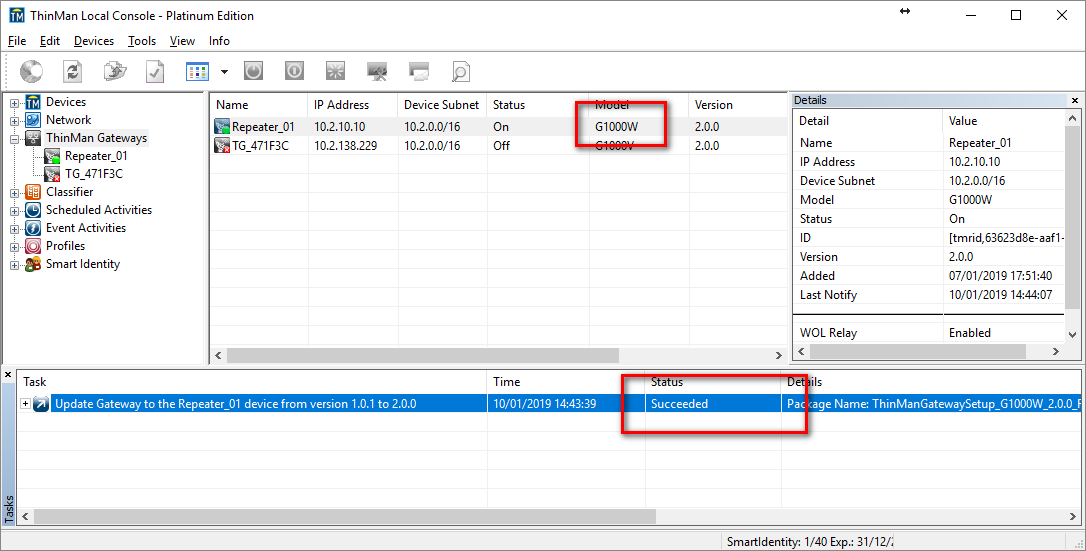Click the Off status of TG_471F3C

point(501,145)
